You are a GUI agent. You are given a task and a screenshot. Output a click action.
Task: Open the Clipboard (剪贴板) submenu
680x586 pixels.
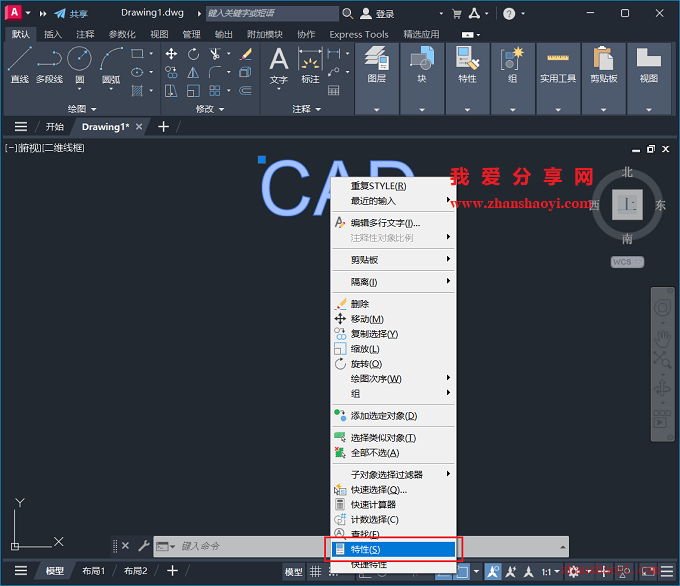pyautogui.click(x=393, y=259)
